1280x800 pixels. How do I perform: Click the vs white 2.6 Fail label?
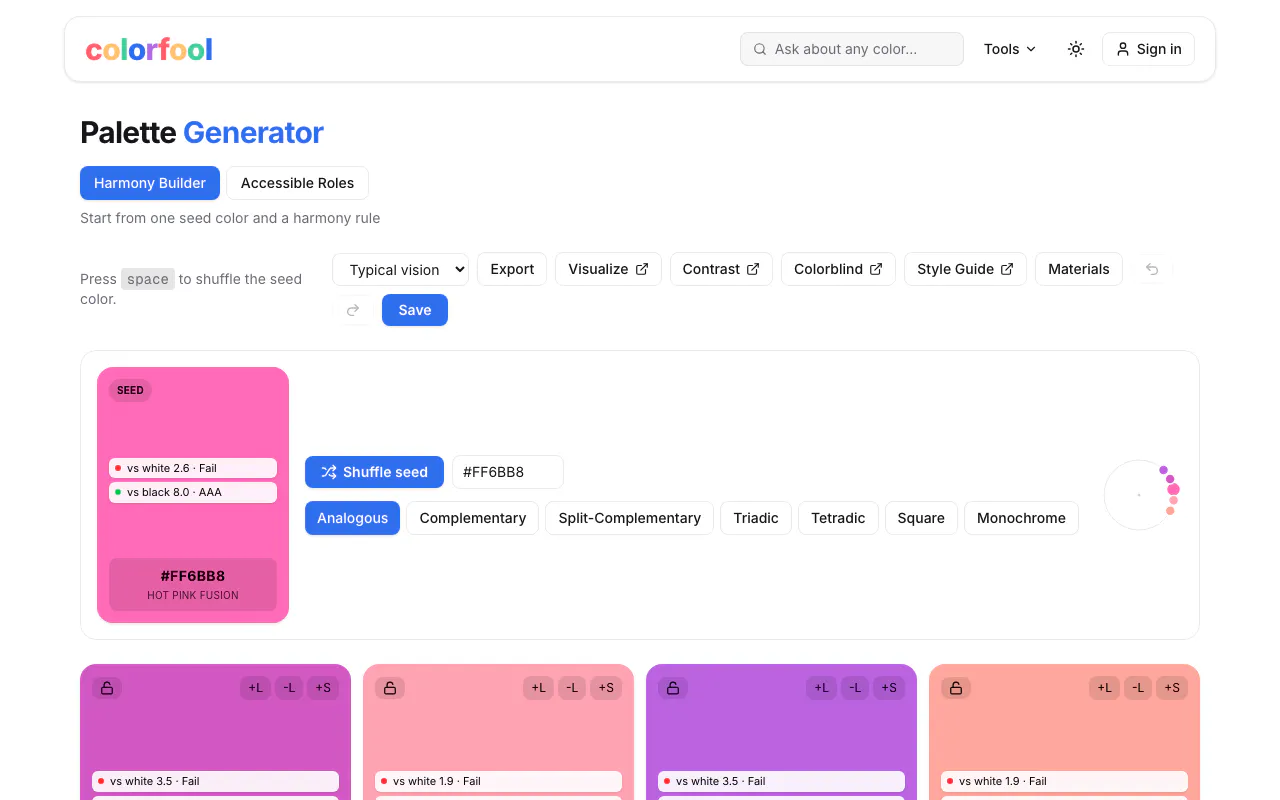pos(193,468)
